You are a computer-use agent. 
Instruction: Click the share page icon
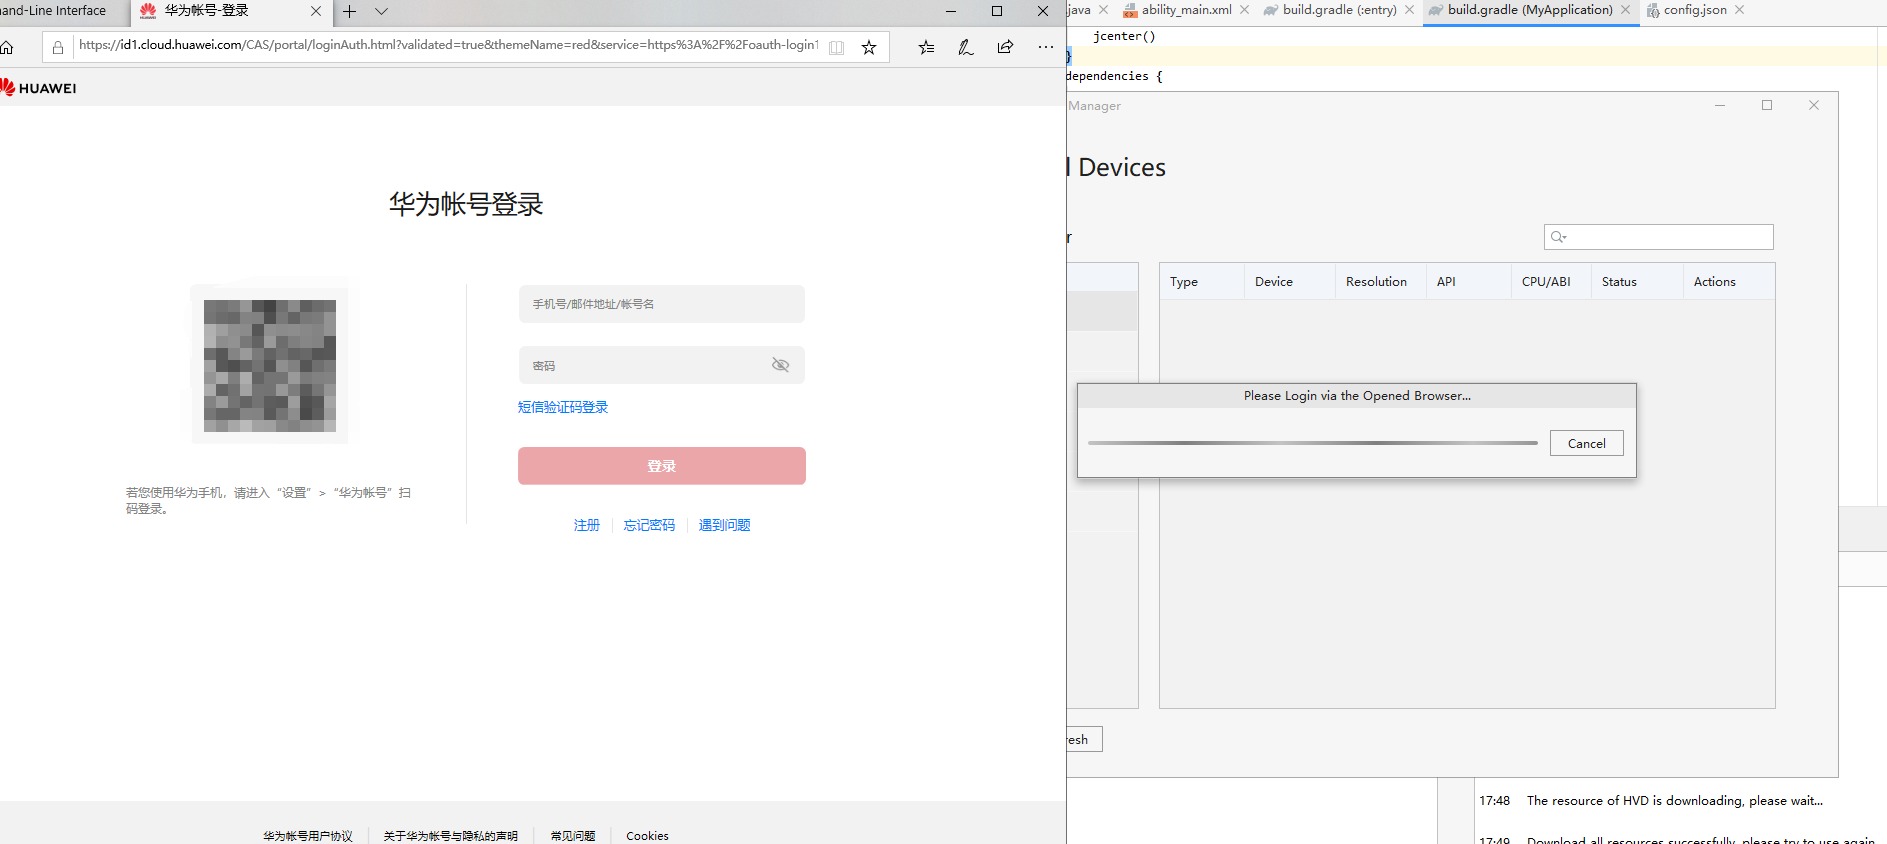tap(1005, 47)
